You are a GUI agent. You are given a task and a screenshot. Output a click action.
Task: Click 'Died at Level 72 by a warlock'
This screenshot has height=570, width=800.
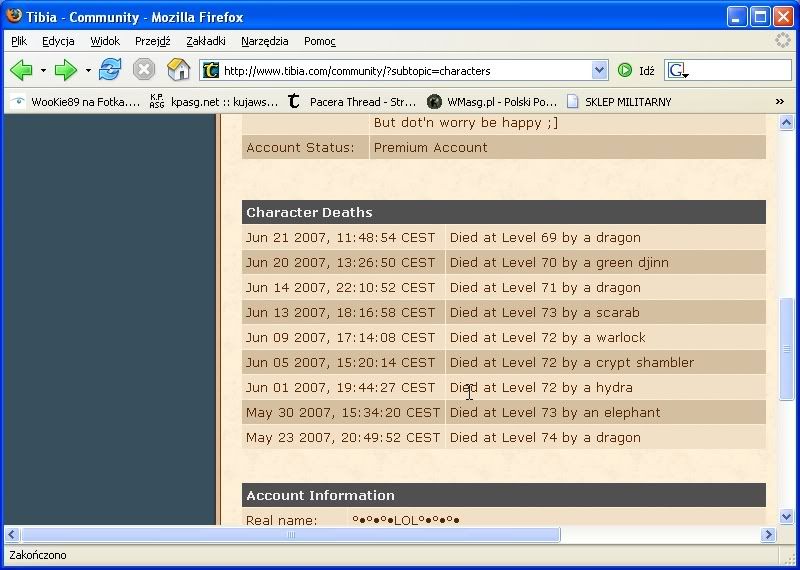[547, 338]
